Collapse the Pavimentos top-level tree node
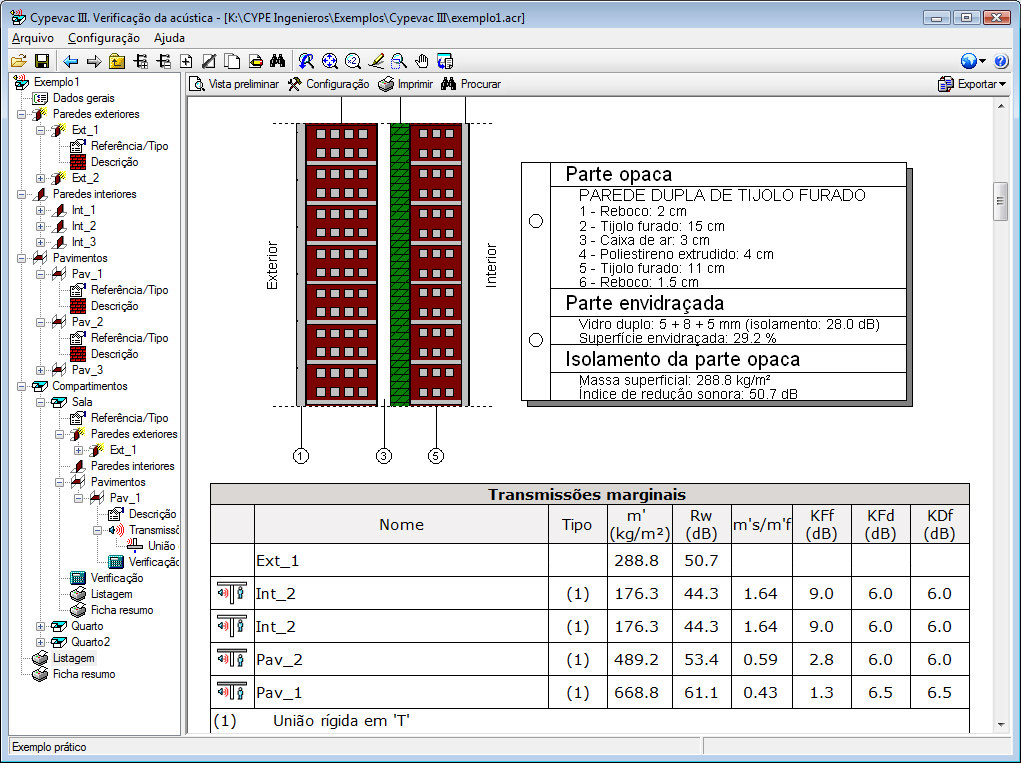 (22, 258)
